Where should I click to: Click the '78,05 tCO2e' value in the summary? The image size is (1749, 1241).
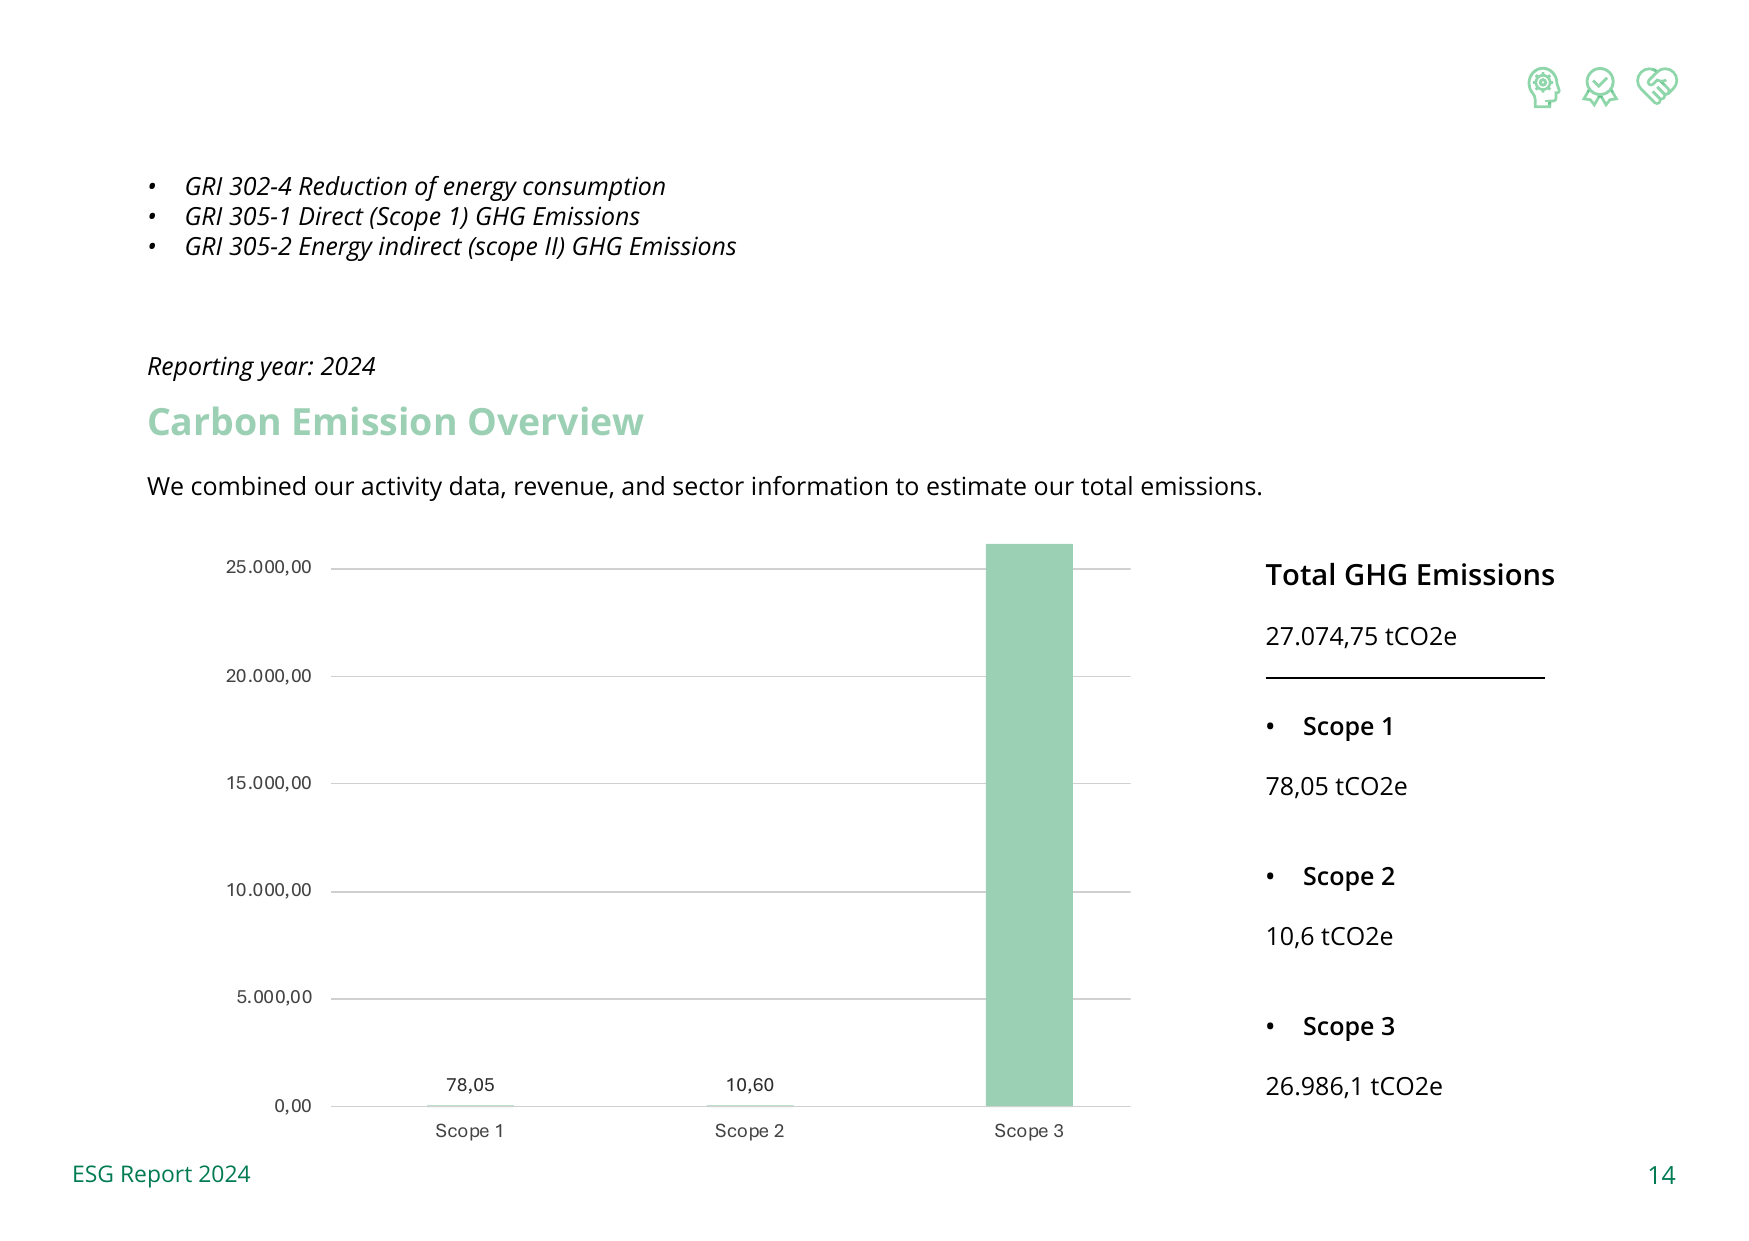[x=1336, y=787]
